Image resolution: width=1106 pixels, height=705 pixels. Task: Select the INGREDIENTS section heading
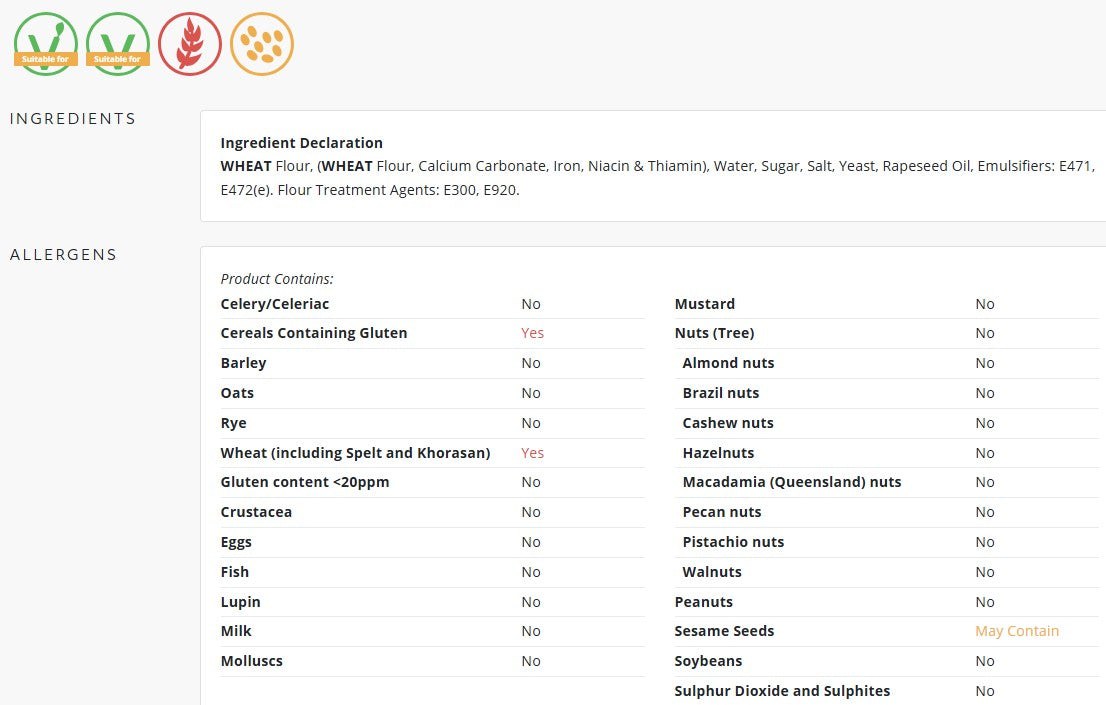click(x=73, y=119)
